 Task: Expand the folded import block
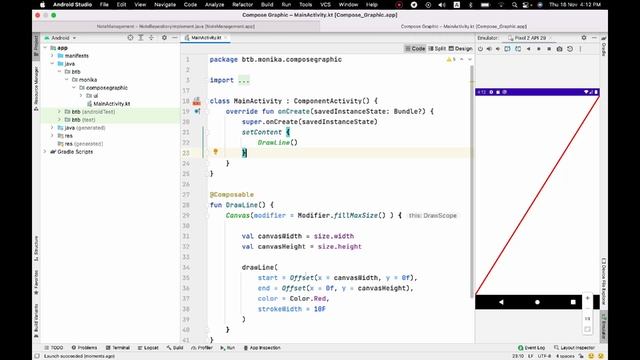click(x=244, y=80)
